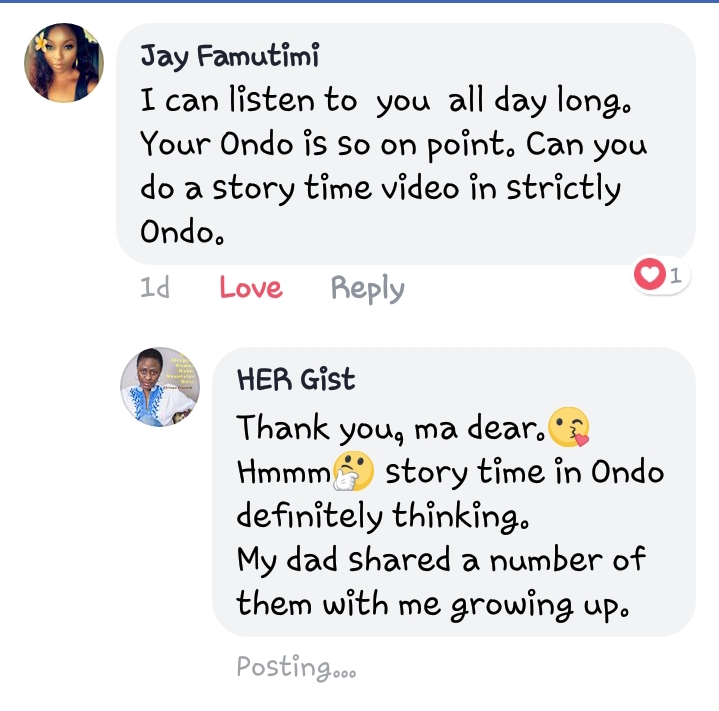The width and height of the screenshot is (719, 711).
Task: Reply to Jay Famutimi's comment
Action: [367, 289]
